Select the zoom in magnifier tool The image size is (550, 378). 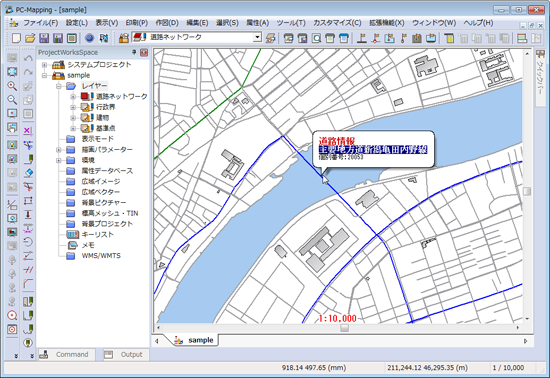pos(12,86)
